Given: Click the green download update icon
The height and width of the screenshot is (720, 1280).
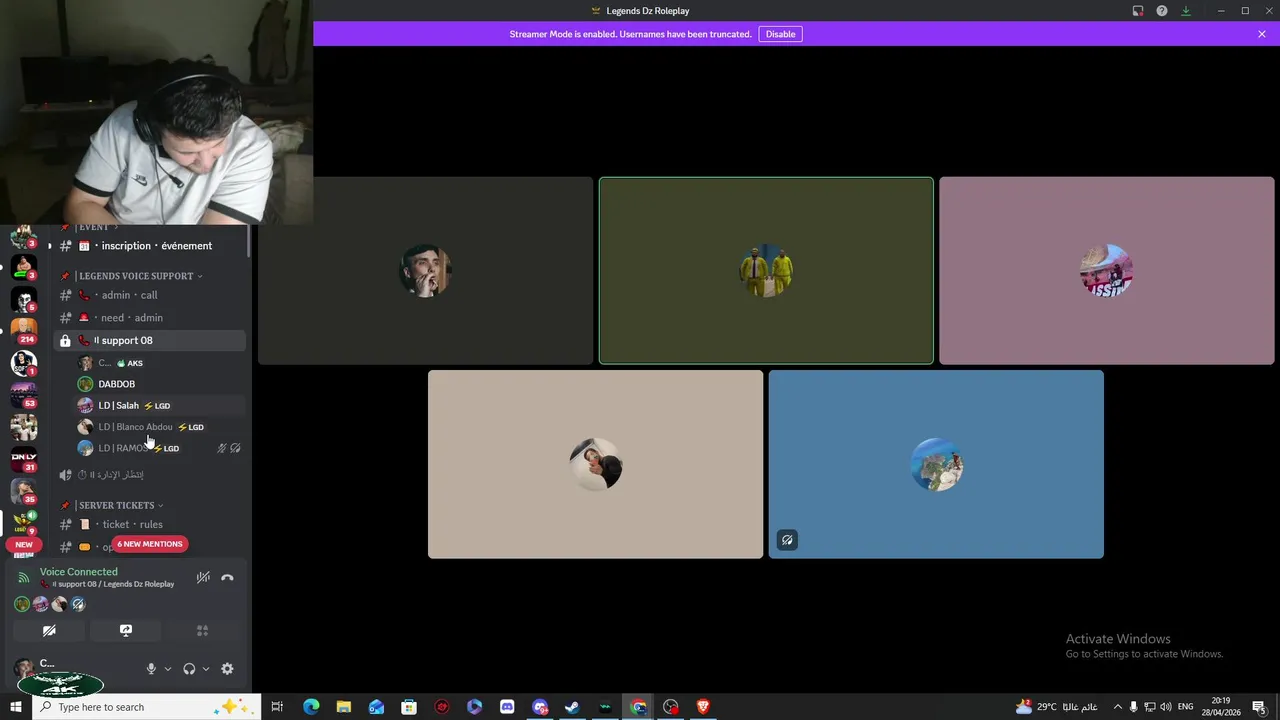Looking at the screenshot, I should click(1186, 11).
